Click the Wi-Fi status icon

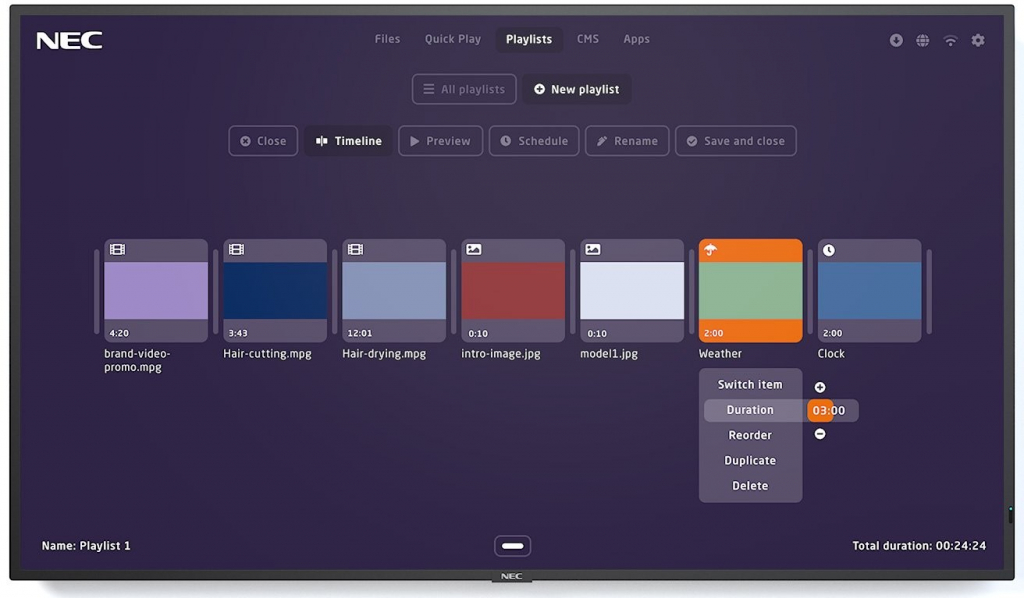pyautogui.click(x=950, y=40)
